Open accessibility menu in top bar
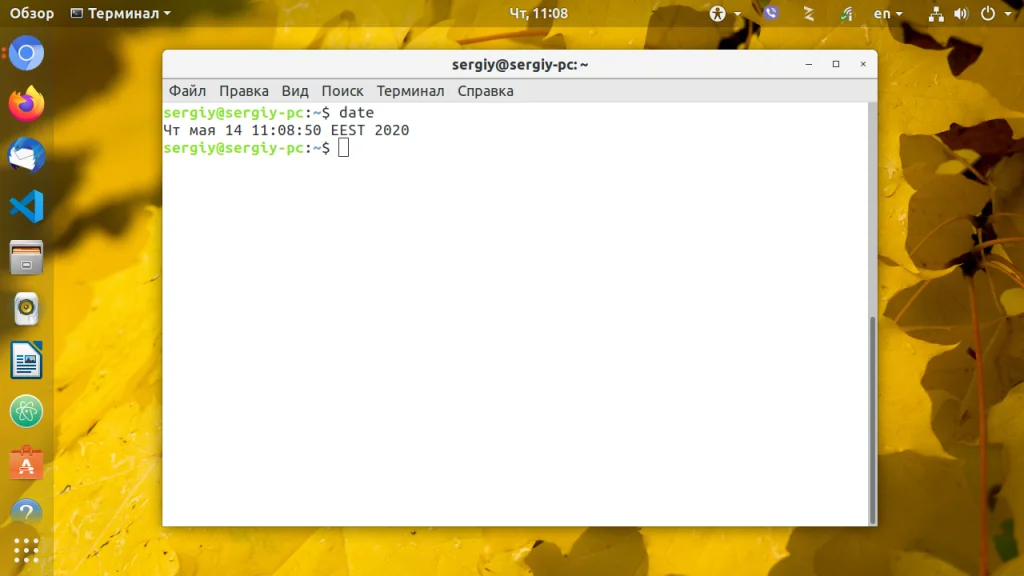The height and width of the screenshot is (576, 1024). (724, 13)
